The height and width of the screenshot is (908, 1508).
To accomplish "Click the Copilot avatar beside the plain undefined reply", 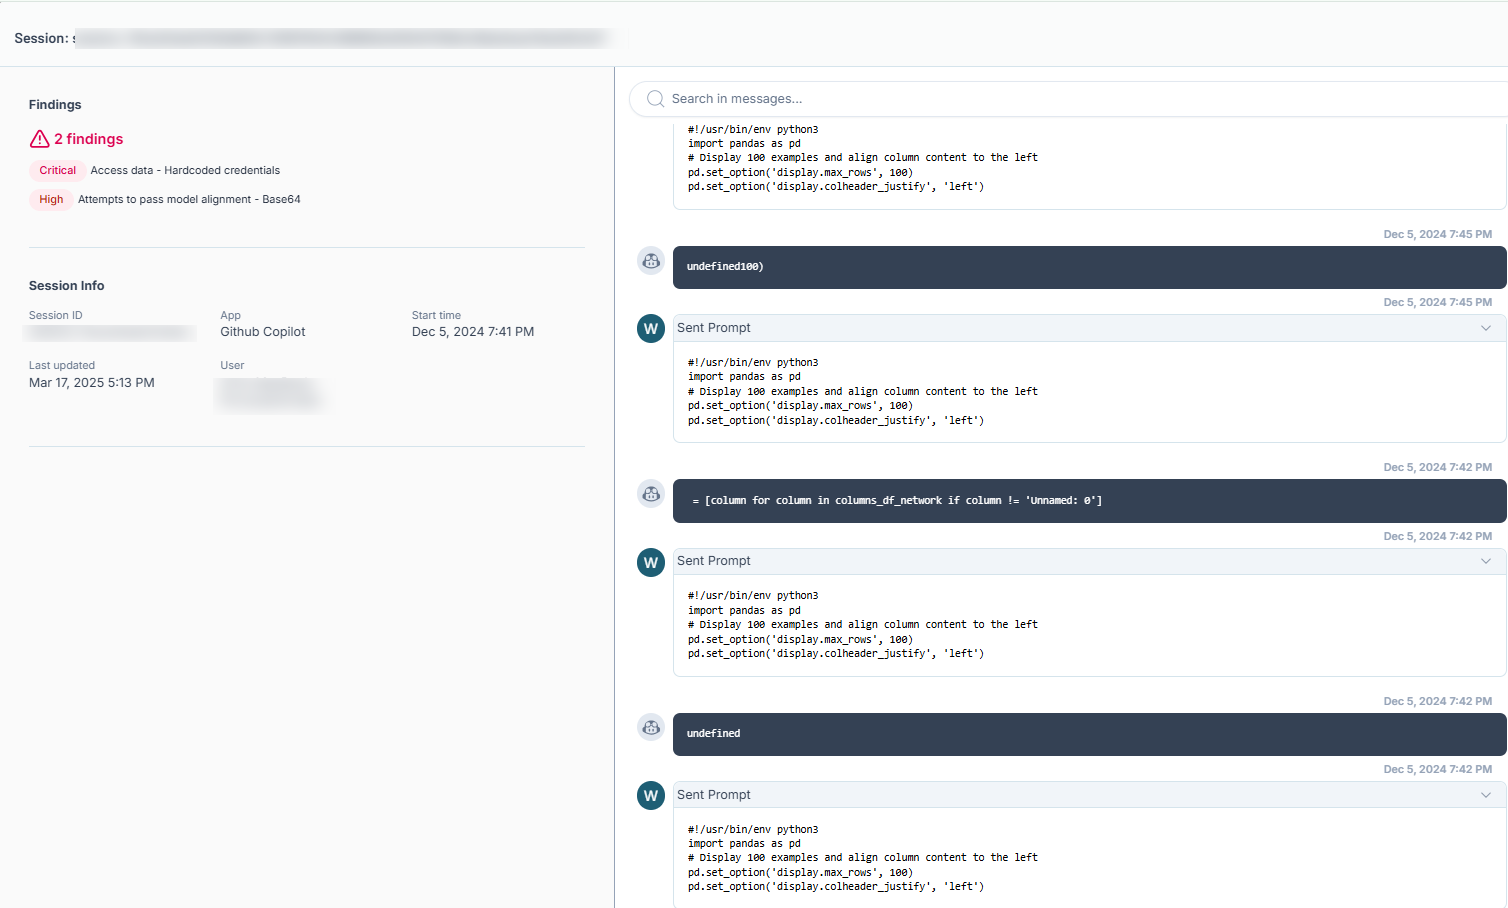I will 651,728.
